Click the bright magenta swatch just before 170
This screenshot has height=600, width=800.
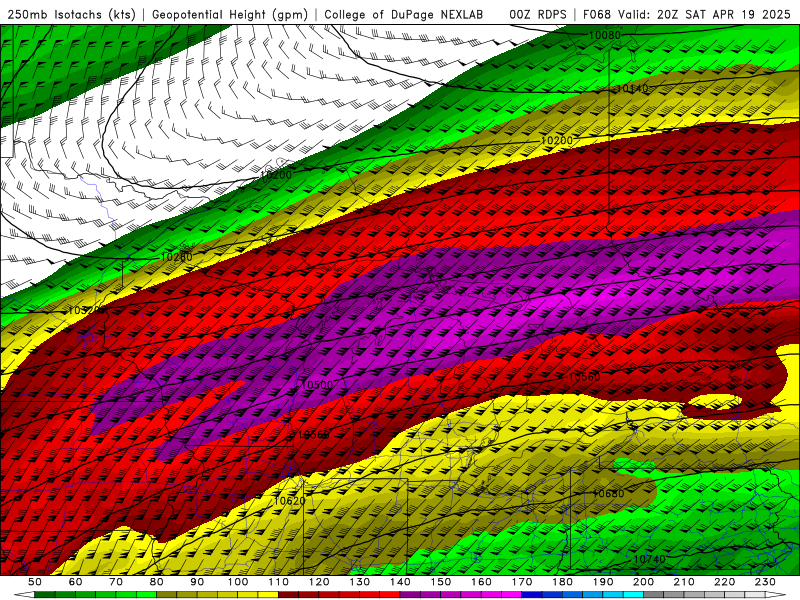click(x=511, y=594)
